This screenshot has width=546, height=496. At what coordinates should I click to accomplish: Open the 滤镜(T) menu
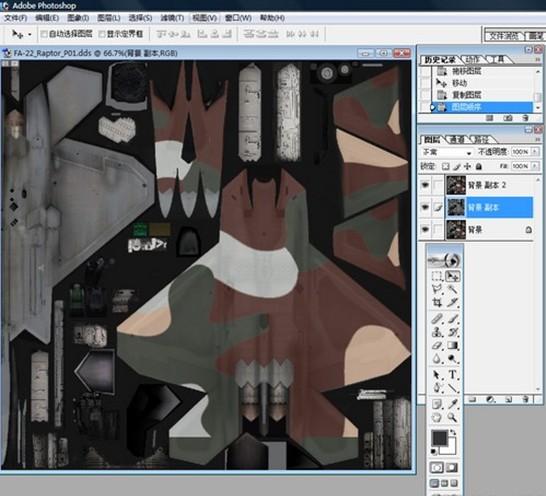coord(172,18)
